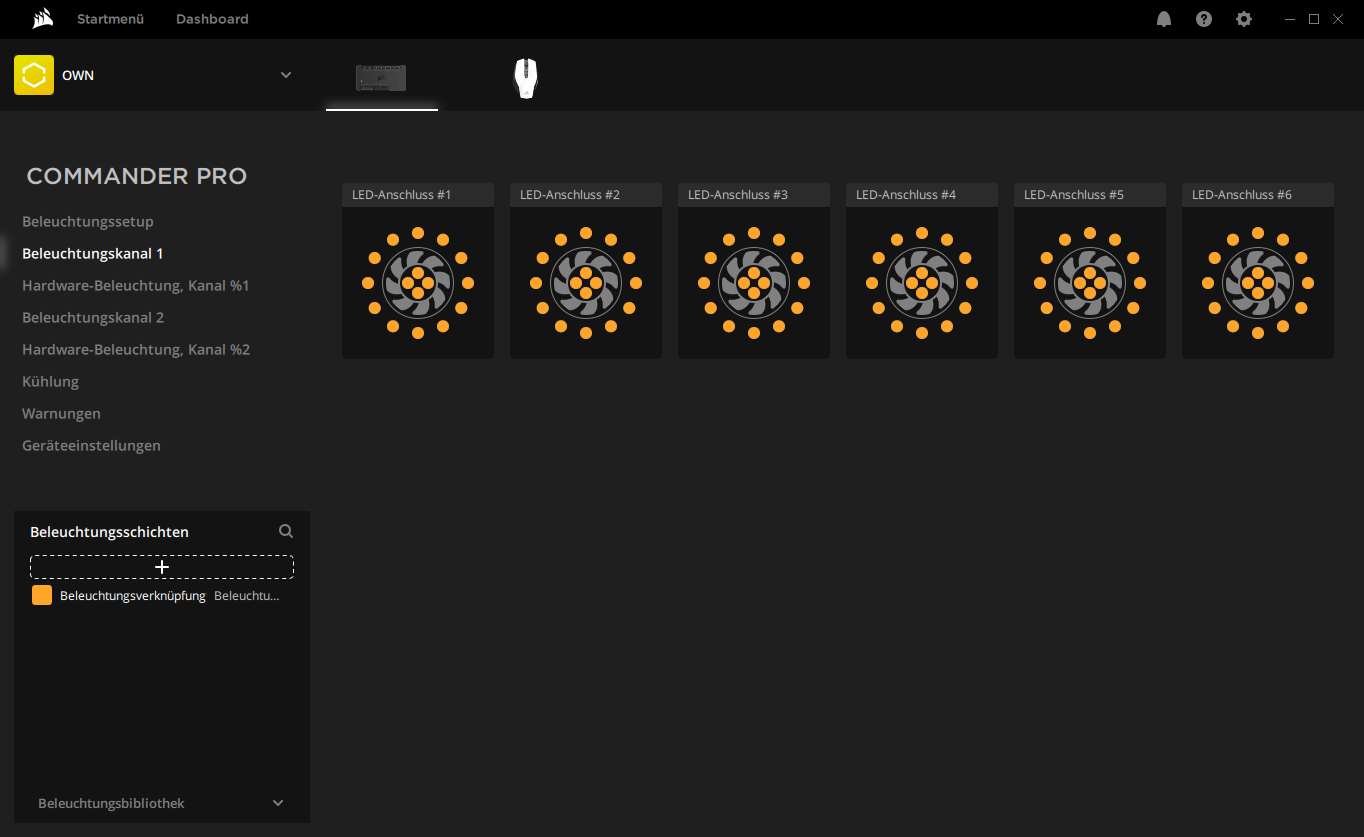1364x837 pixels.
Task: Select fan graphic for LED-Anschluss #6
Action: point(1258,283)
